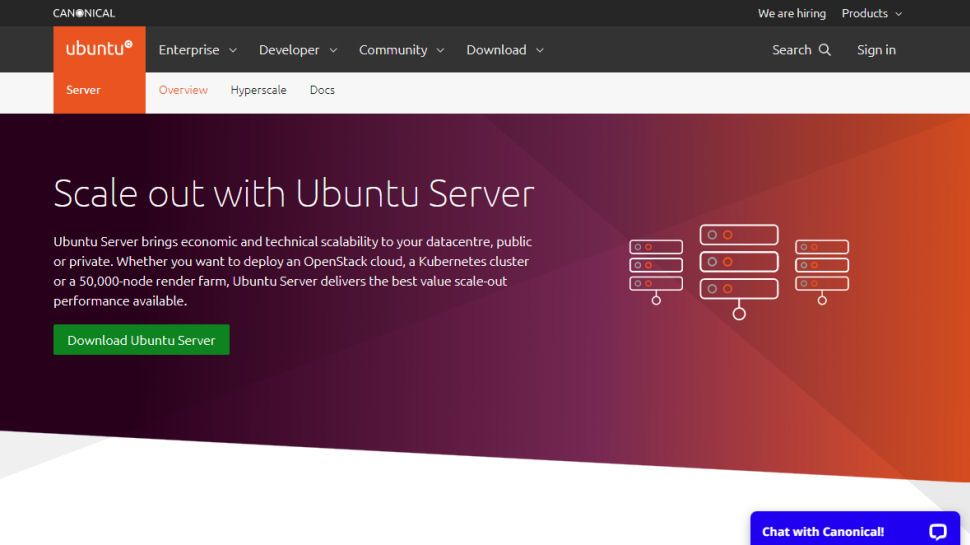970x545 pixels.
Task: Open the Developer menu
Action: pyautogui.click(x=298, y=49)
